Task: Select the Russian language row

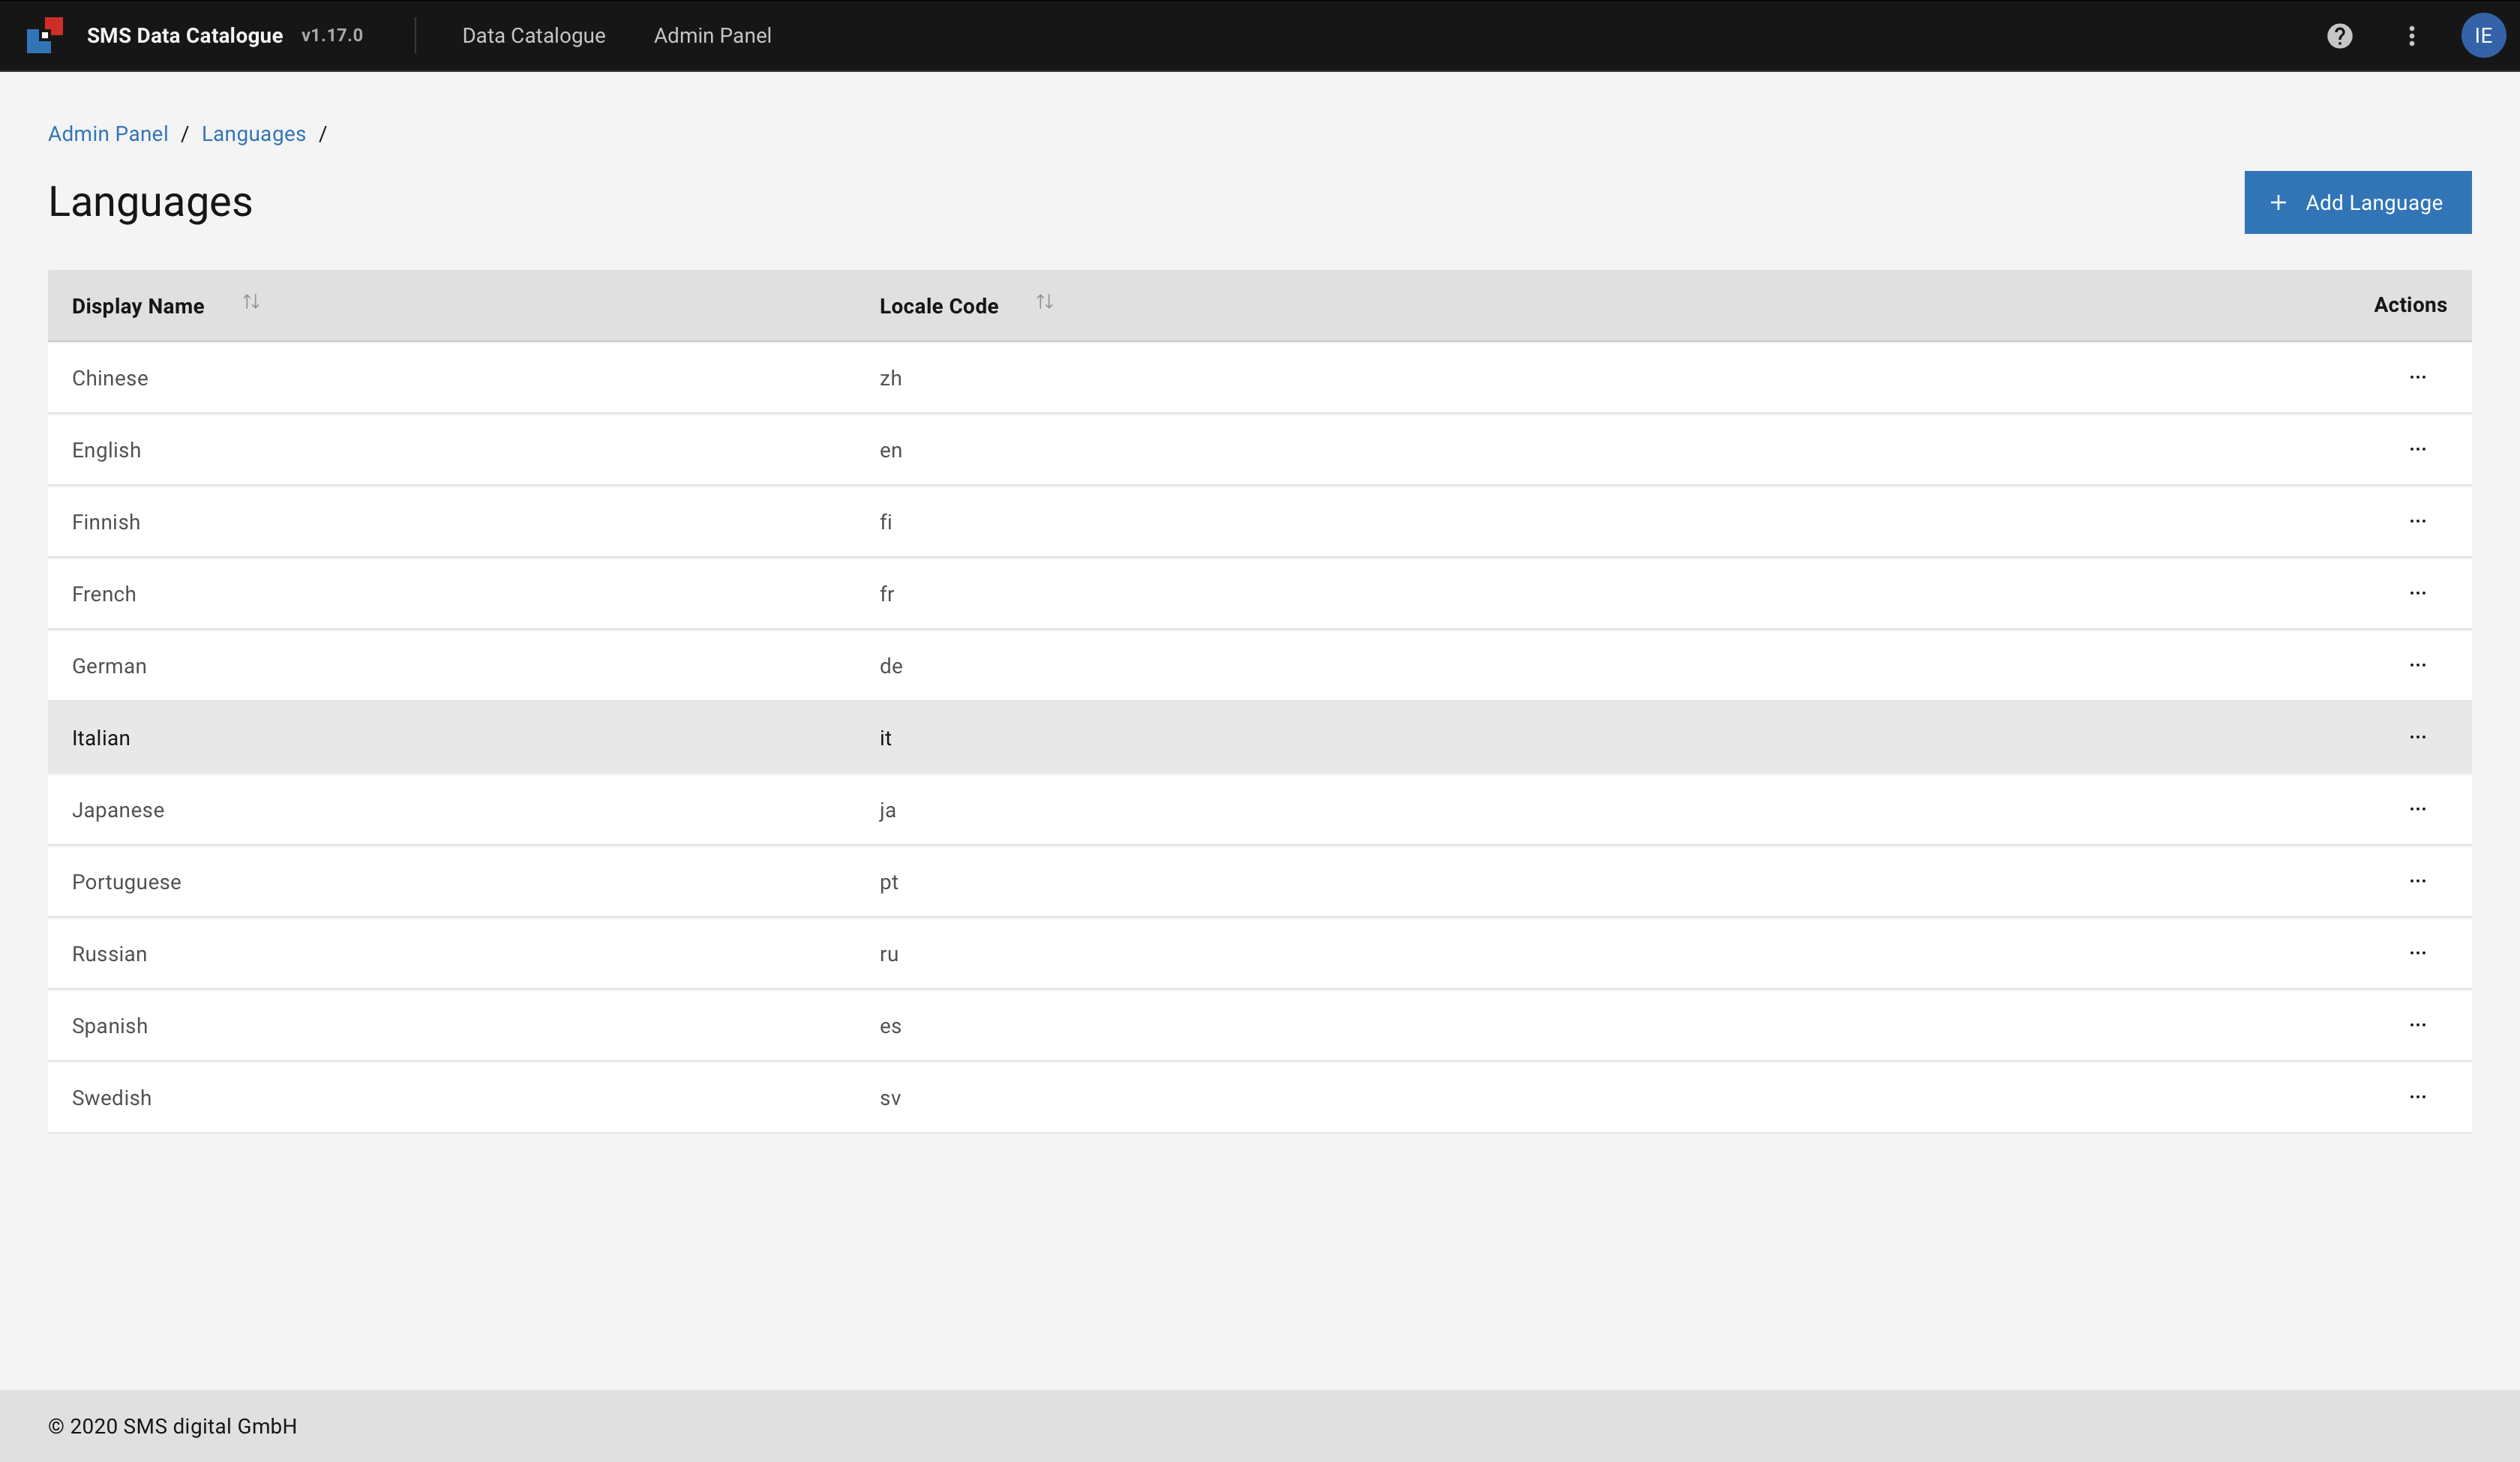Action: click(x=109, y=954)
